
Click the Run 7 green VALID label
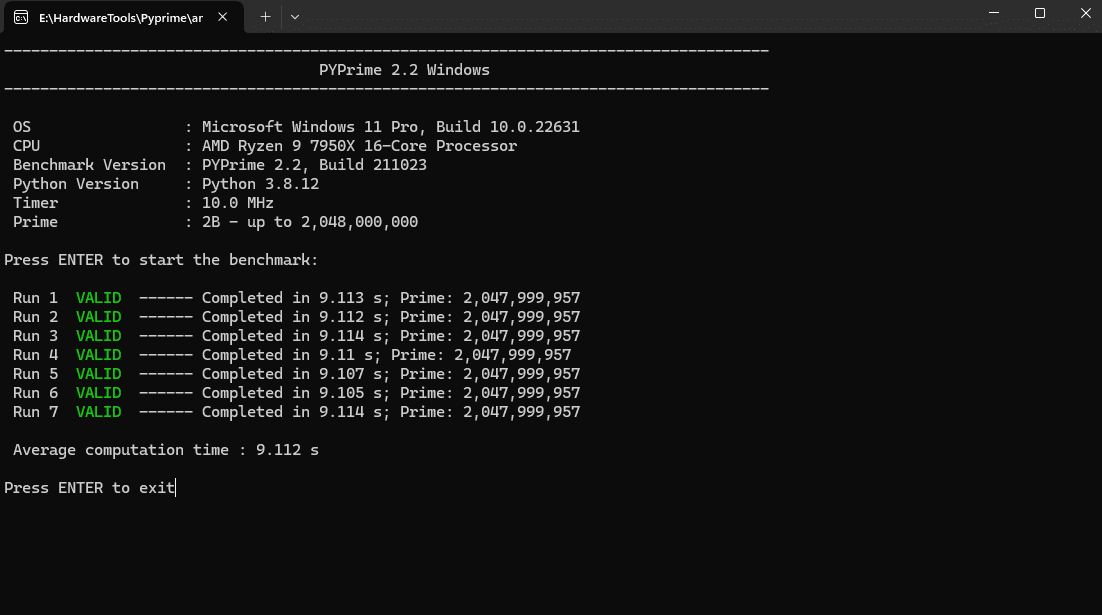point(98,412)
